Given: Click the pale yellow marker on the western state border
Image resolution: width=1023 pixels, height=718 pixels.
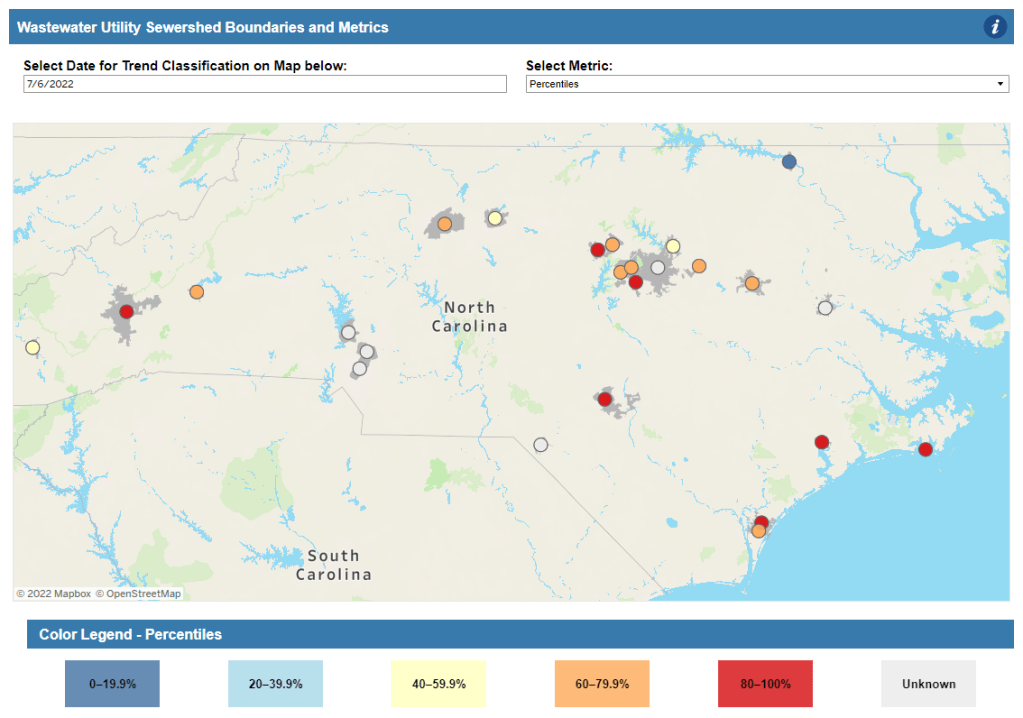Looking at the screenshot, I should click(x=31, y=347).
